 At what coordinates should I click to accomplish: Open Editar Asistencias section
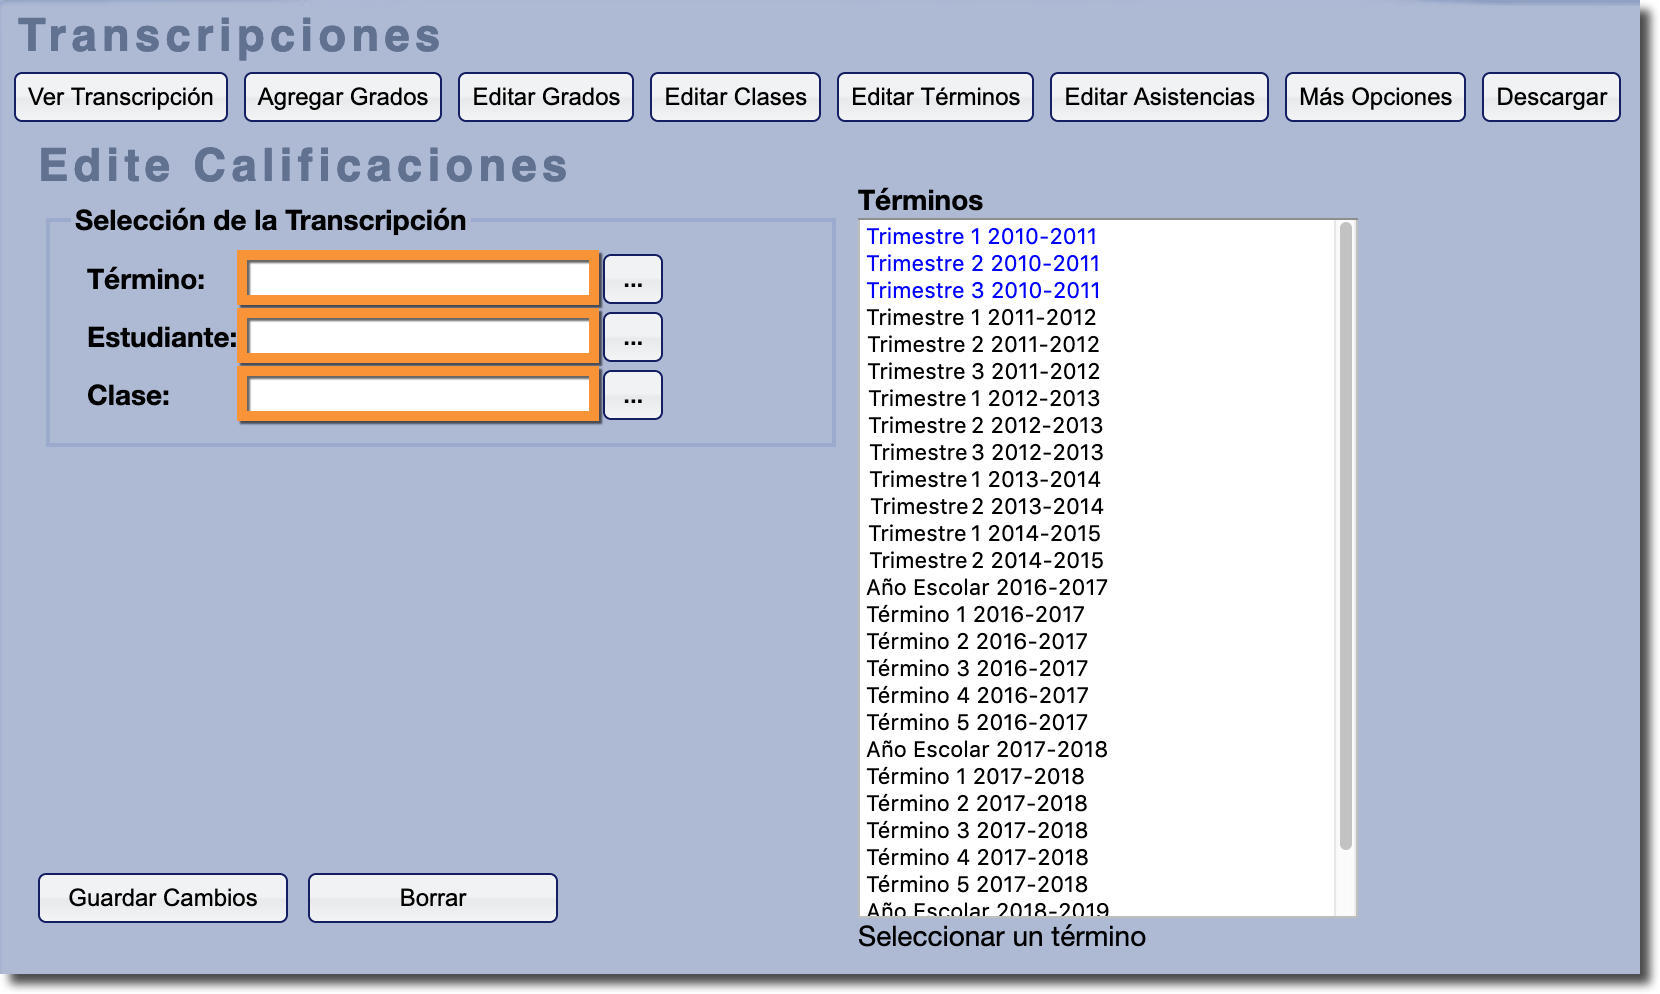1159,97
